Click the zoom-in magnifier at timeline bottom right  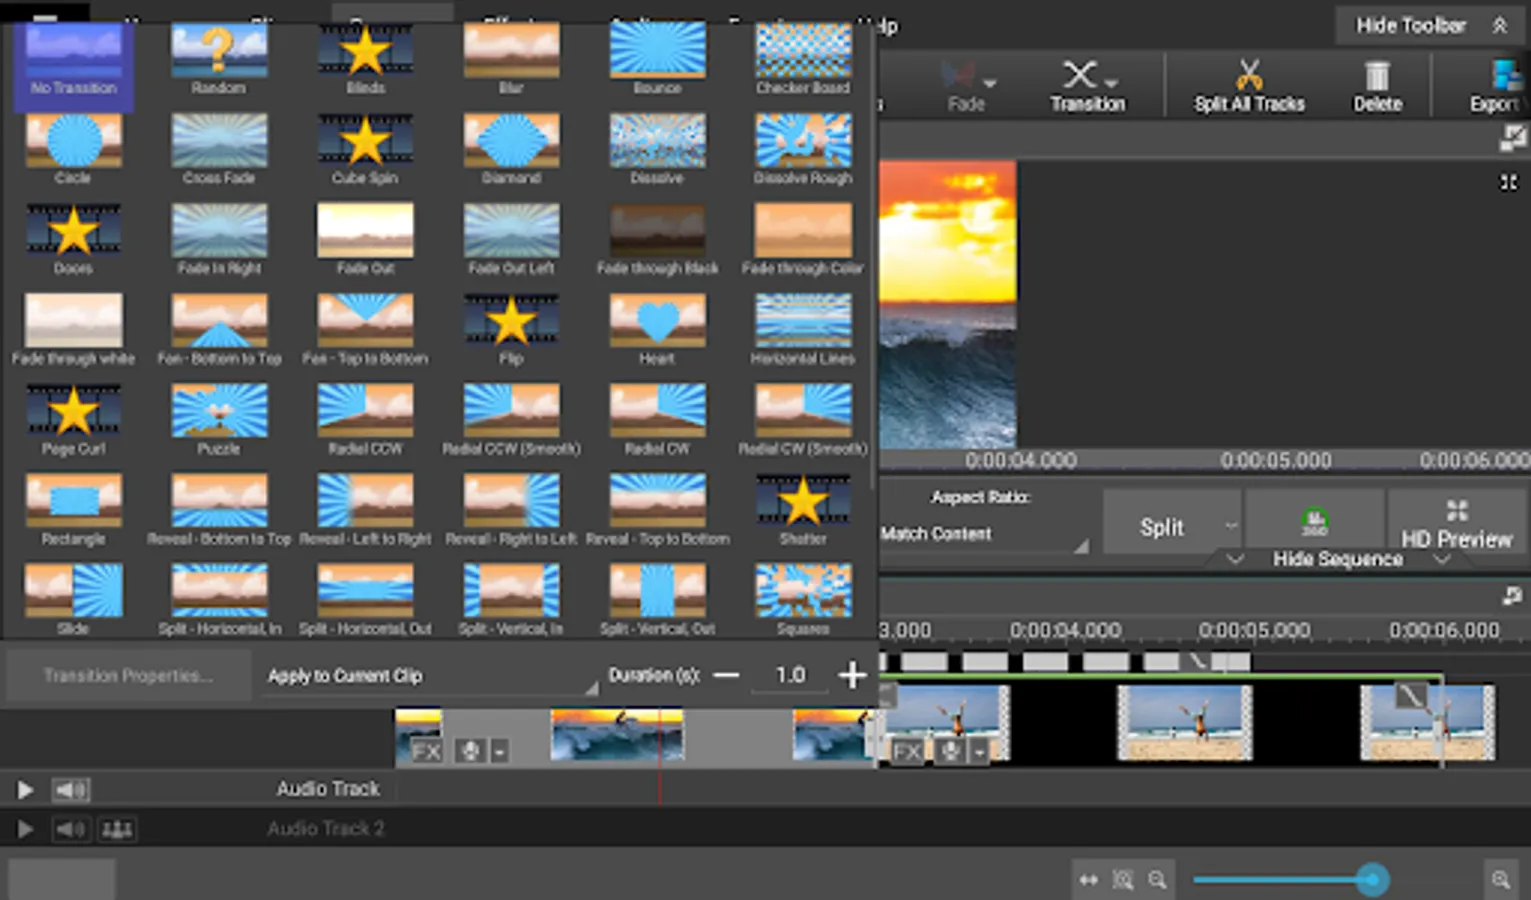[x=1500, y=880]
